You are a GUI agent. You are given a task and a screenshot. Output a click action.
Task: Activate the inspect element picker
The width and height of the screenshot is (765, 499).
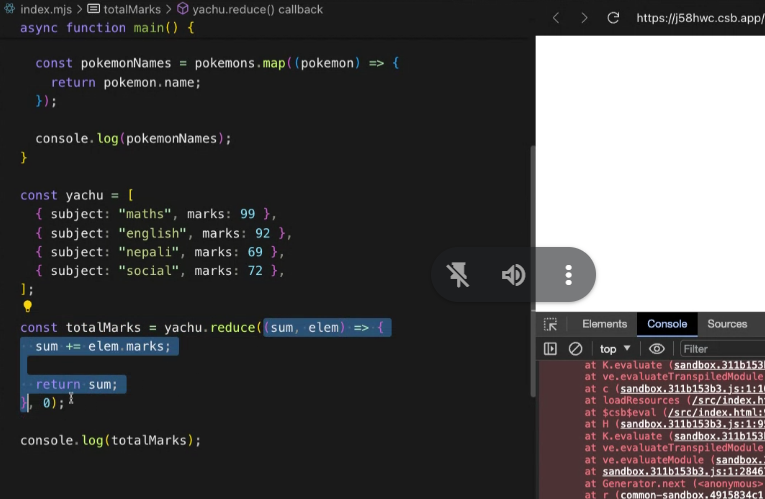(550, 324)
